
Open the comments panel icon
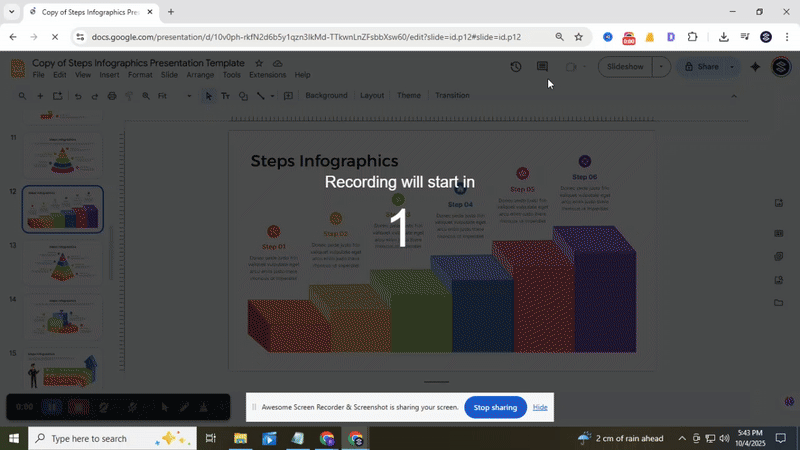(x=542, y=67)
